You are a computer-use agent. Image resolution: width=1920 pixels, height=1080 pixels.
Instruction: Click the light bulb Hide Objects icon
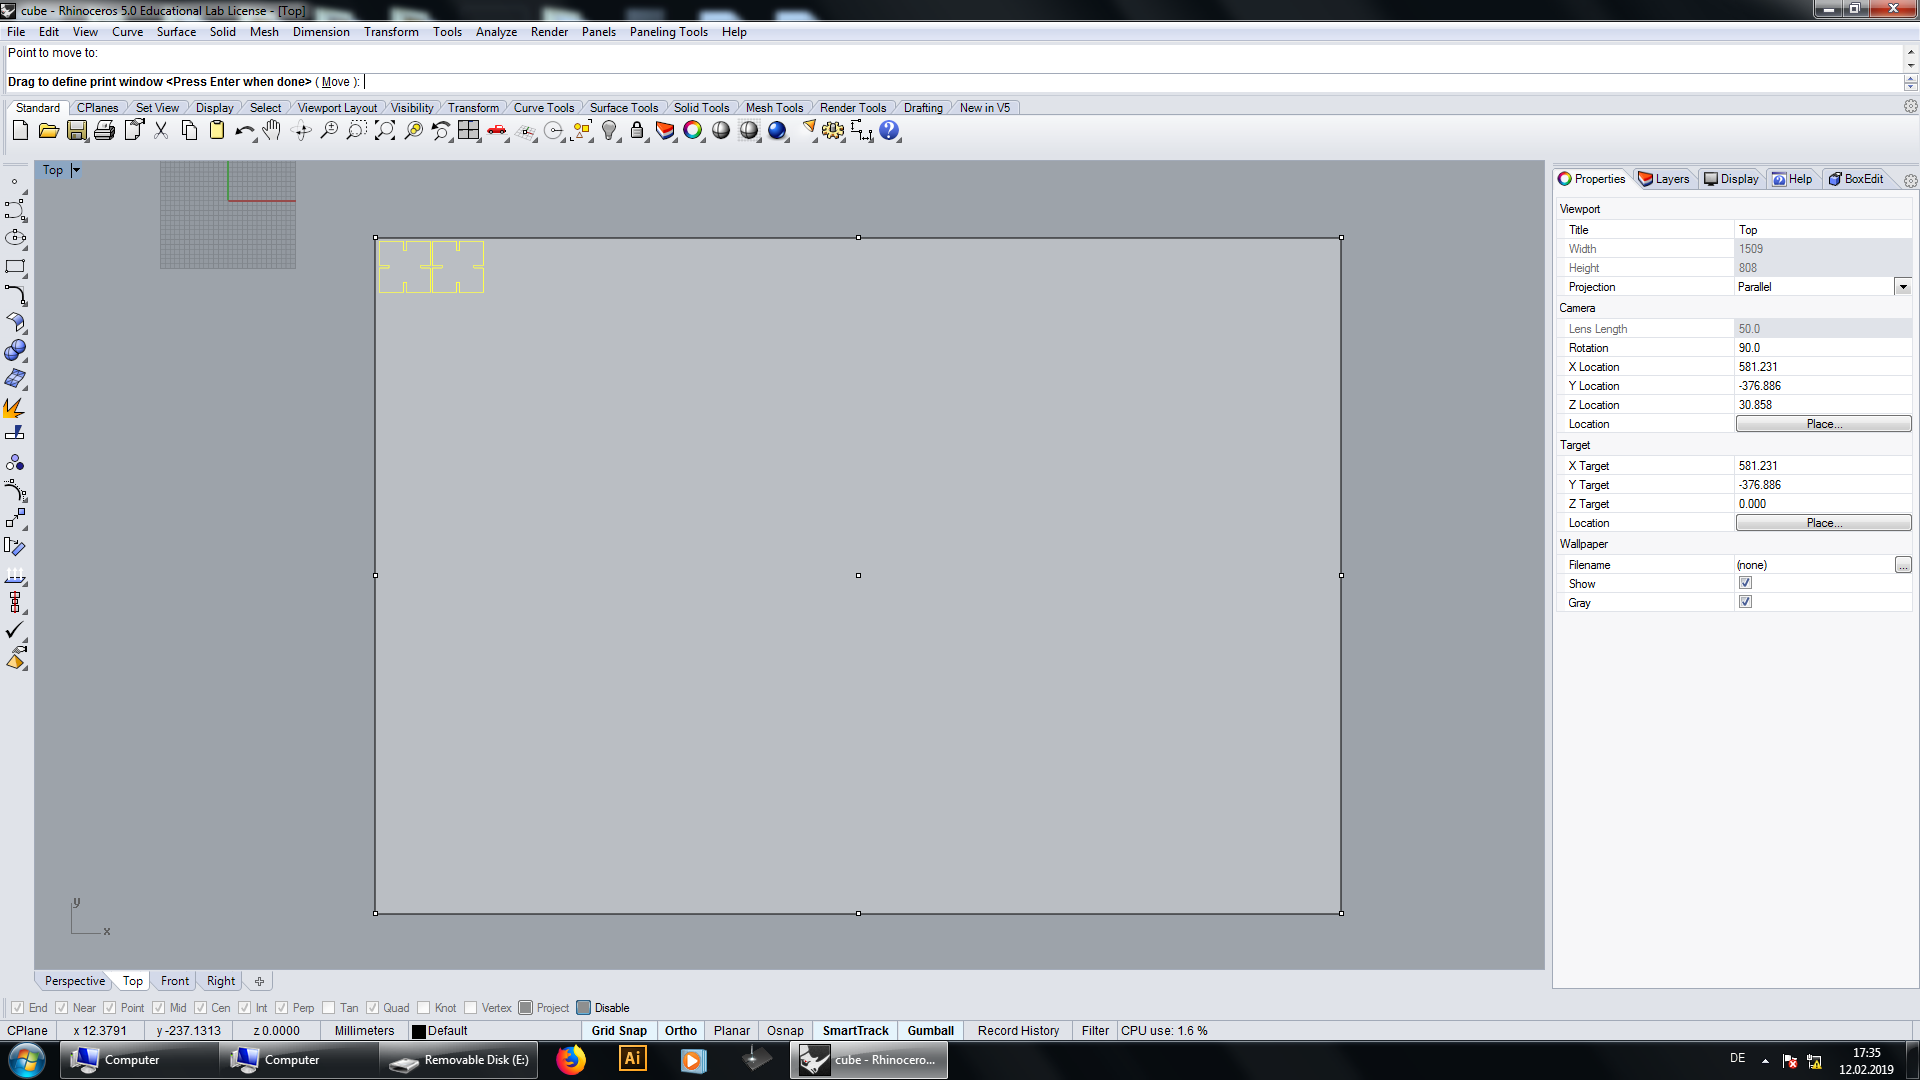pos(609,131)
